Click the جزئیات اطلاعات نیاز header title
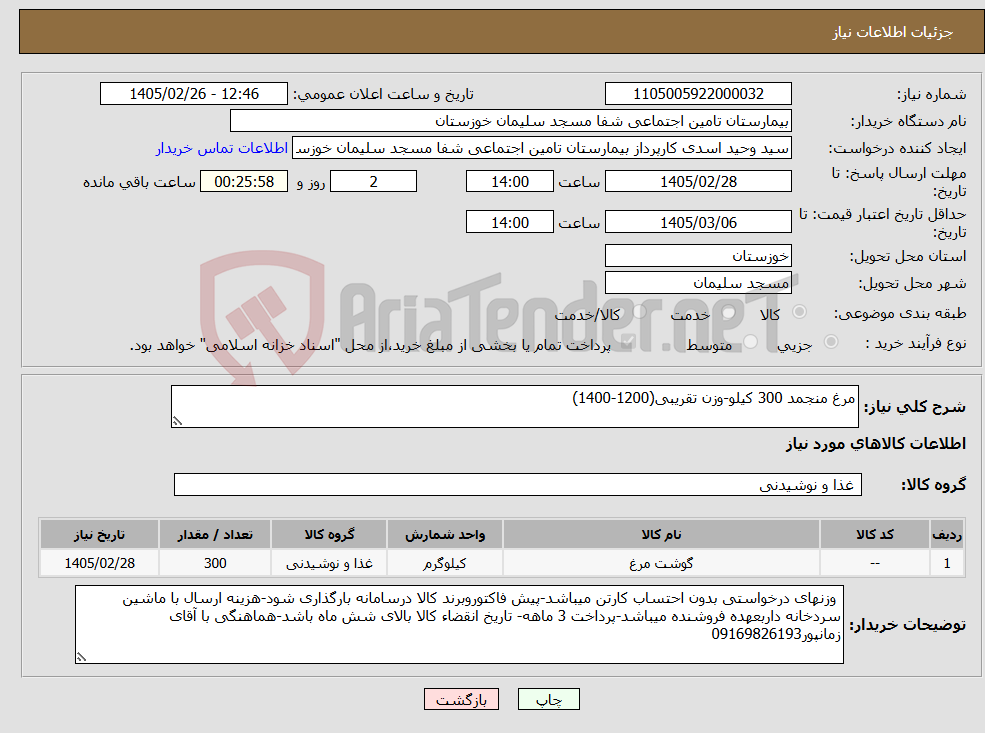This screenshot has height=733, width=985. (x=893, y=32)
